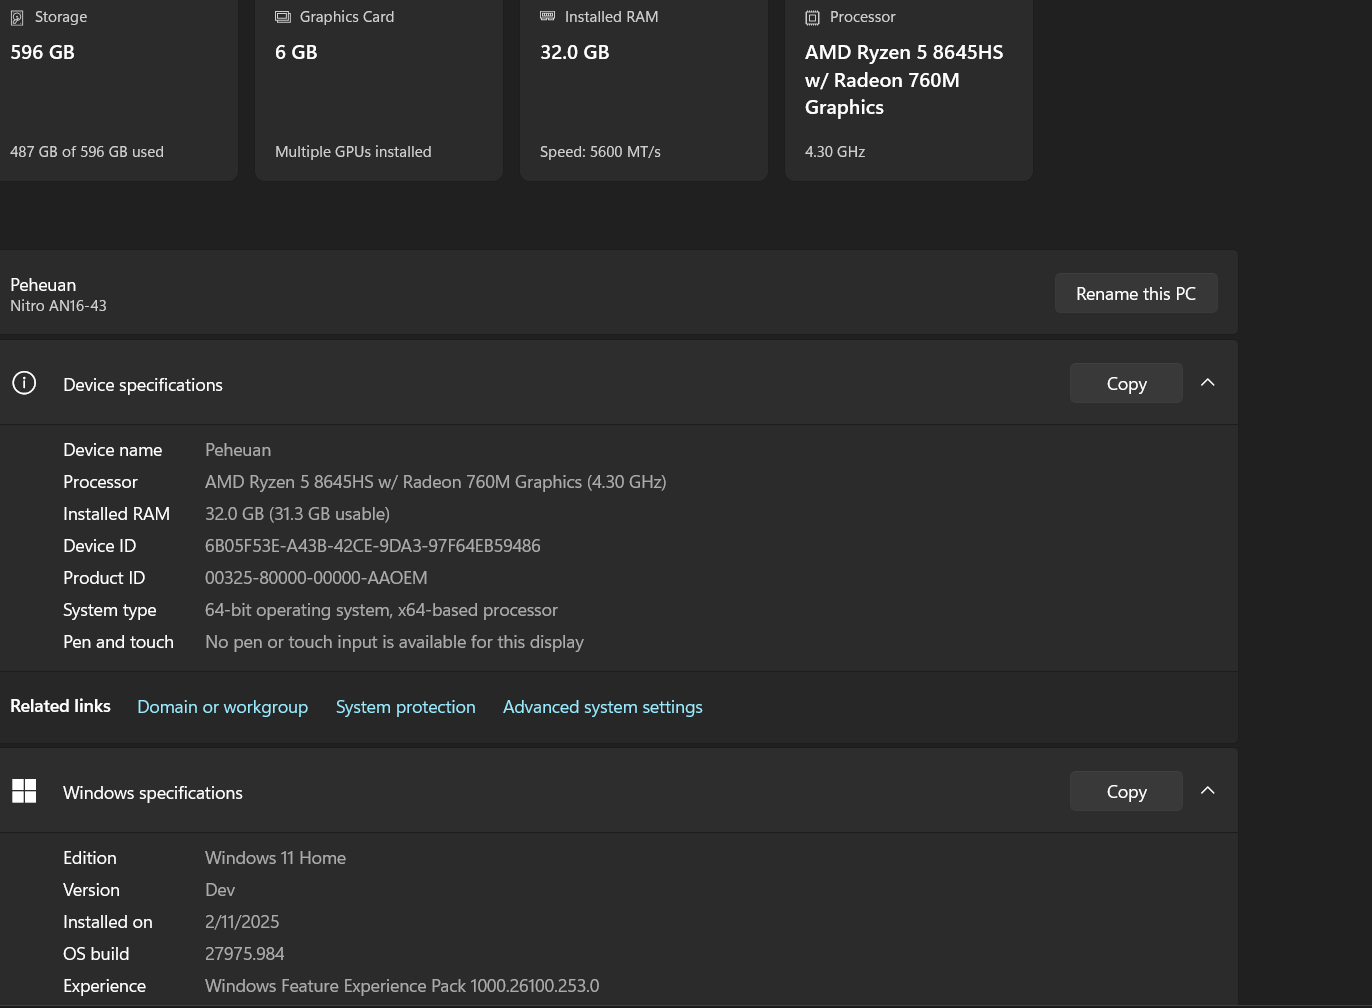Viewport: 1372px width, 1008px height.
Task: Click the Installed RAM icon
Action: [x=547, y=16]
